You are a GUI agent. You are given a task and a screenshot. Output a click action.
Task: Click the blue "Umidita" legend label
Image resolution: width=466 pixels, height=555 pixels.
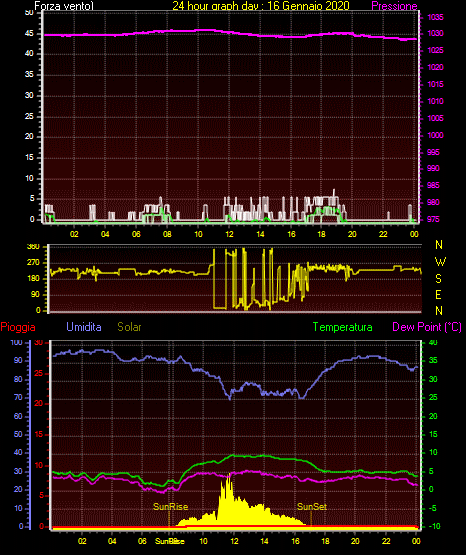pyautogui.click(x=84, y=327)
